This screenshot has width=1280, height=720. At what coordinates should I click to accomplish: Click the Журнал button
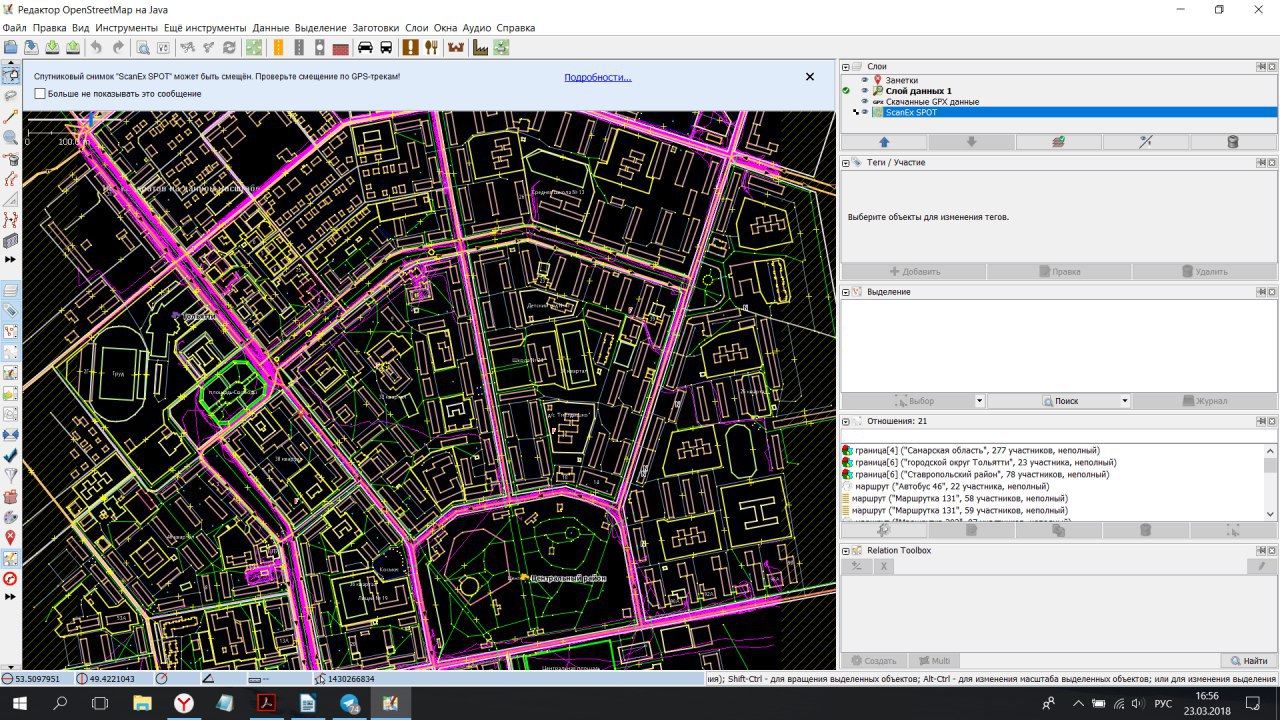click(x=1205, y=401)
